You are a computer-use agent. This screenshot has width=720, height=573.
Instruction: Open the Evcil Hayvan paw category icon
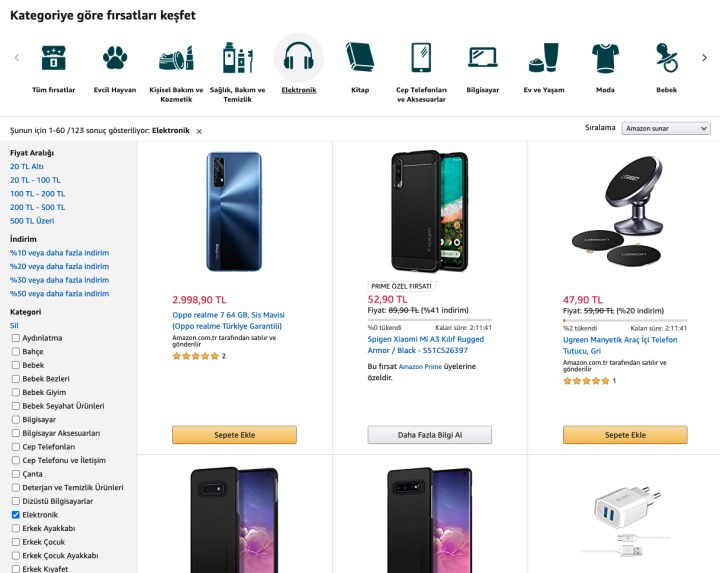click(115, 58)
